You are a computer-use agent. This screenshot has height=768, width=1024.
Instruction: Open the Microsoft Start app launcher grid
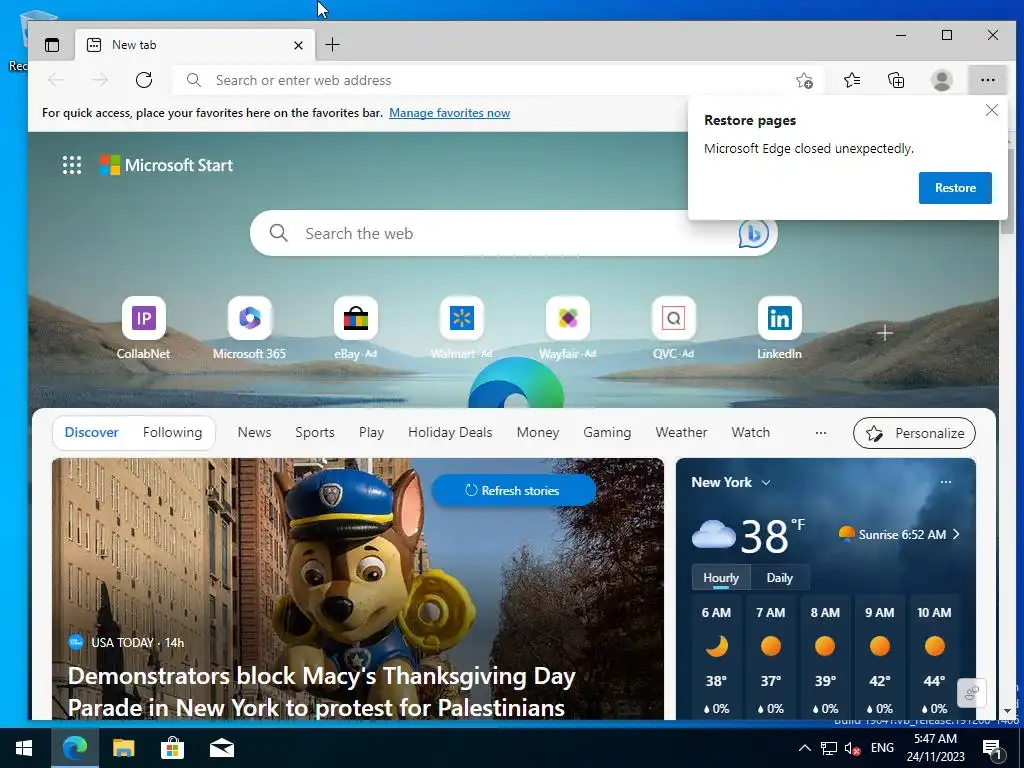point(72,165)
